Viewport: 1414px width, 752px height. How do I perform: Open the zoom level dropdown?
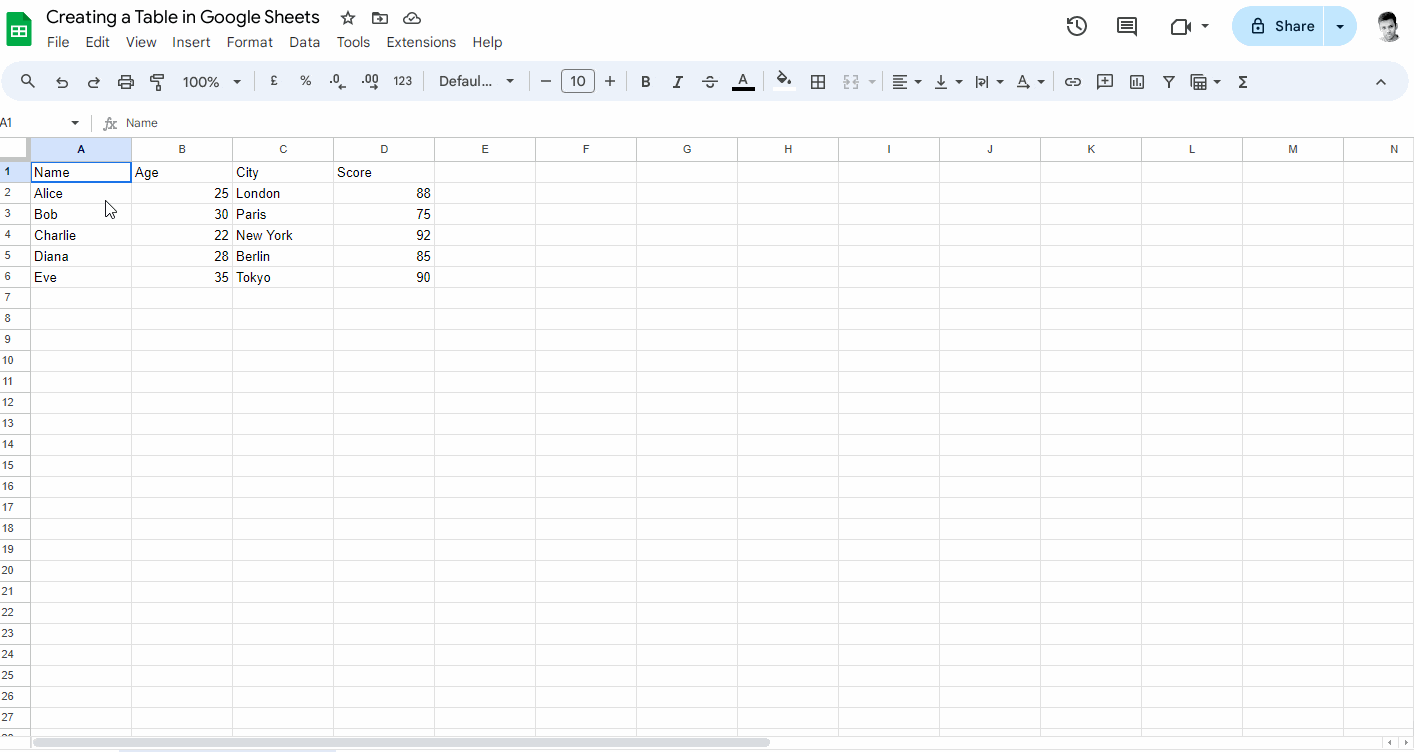[x=211, y=81]
